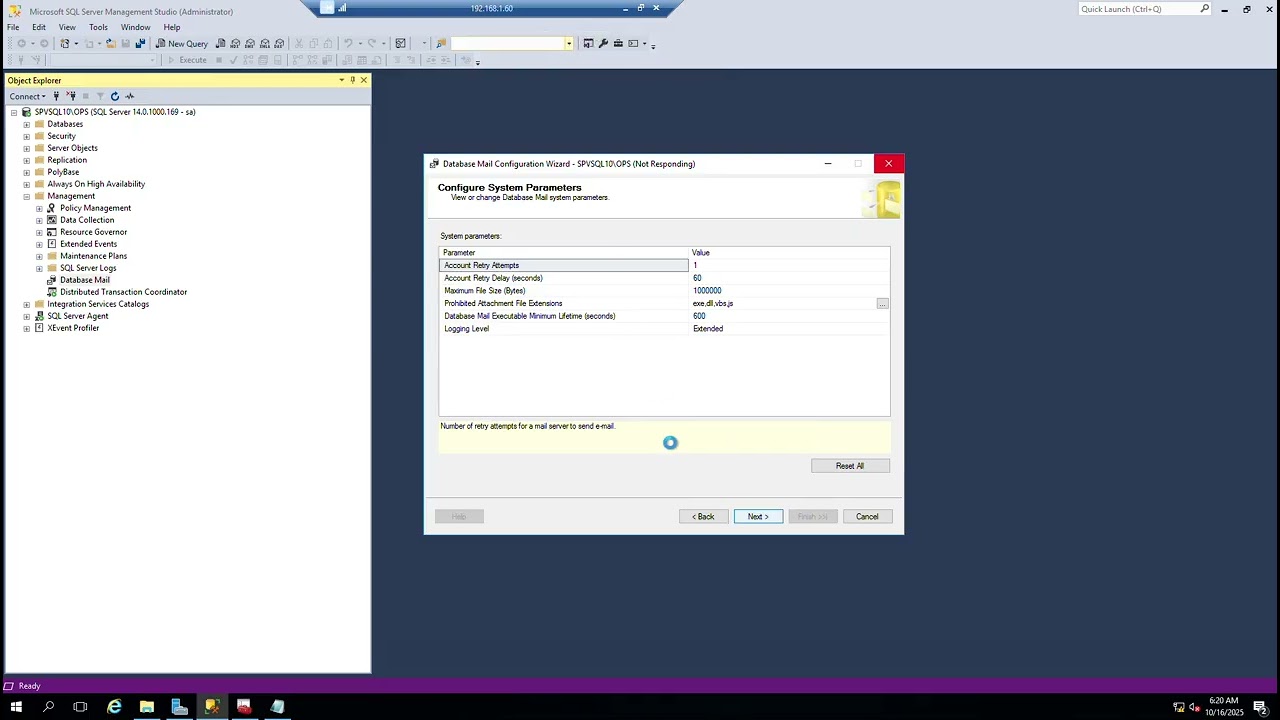Expand the Security node
1280x720 pixels.
click(27, 136)
